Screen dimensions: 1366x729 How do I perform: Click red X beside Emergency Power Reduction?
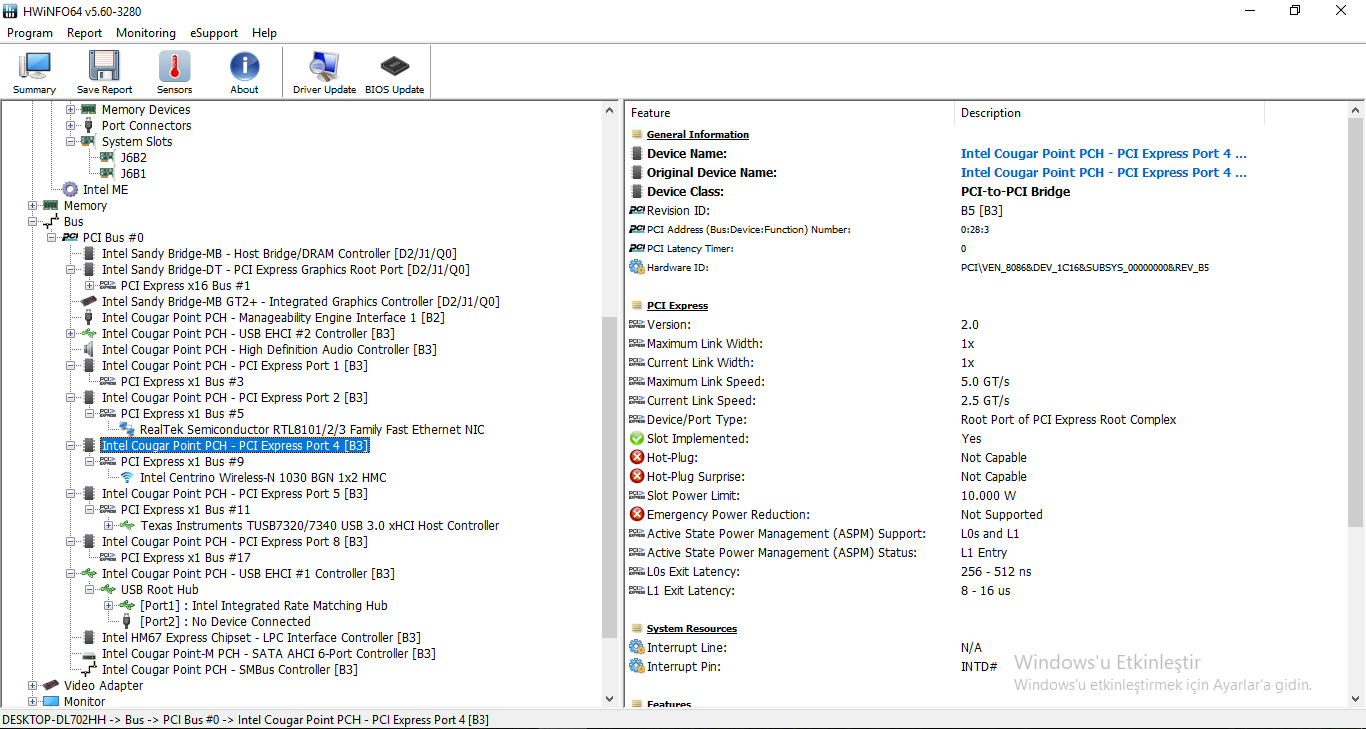pyautogui.click(x=637, y=514)
